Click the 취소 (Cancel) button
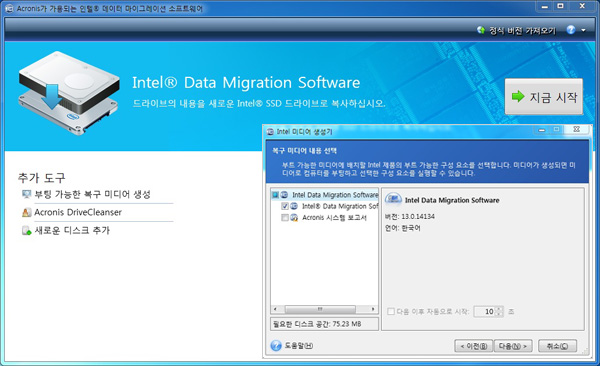The height and width of the screenshot is (366, 600). click(x=557, y=346)
